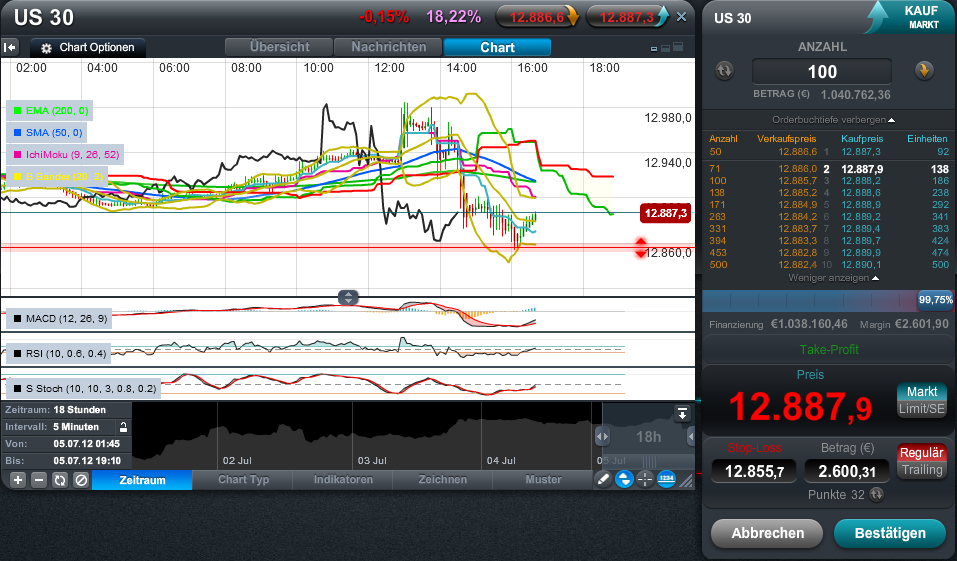Open the Chart Typ tab
957x561 pixels.
[x=244, y=480]
